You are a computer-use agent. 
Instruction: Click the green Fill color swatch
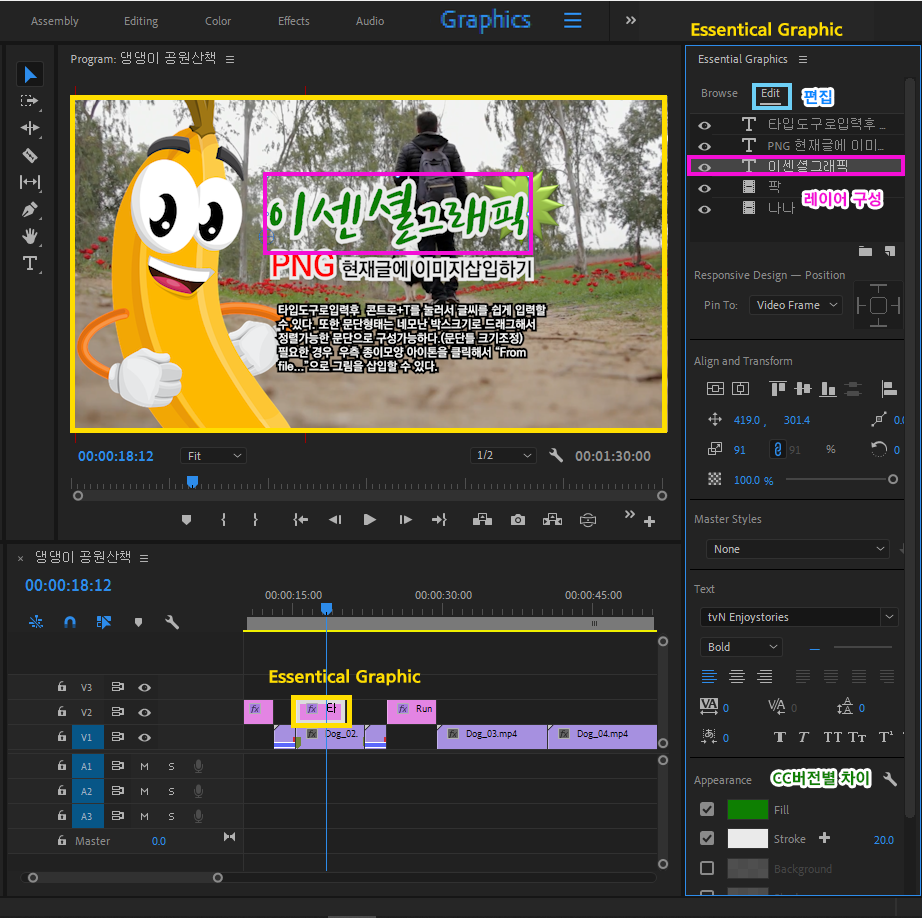tap(747, 809)
